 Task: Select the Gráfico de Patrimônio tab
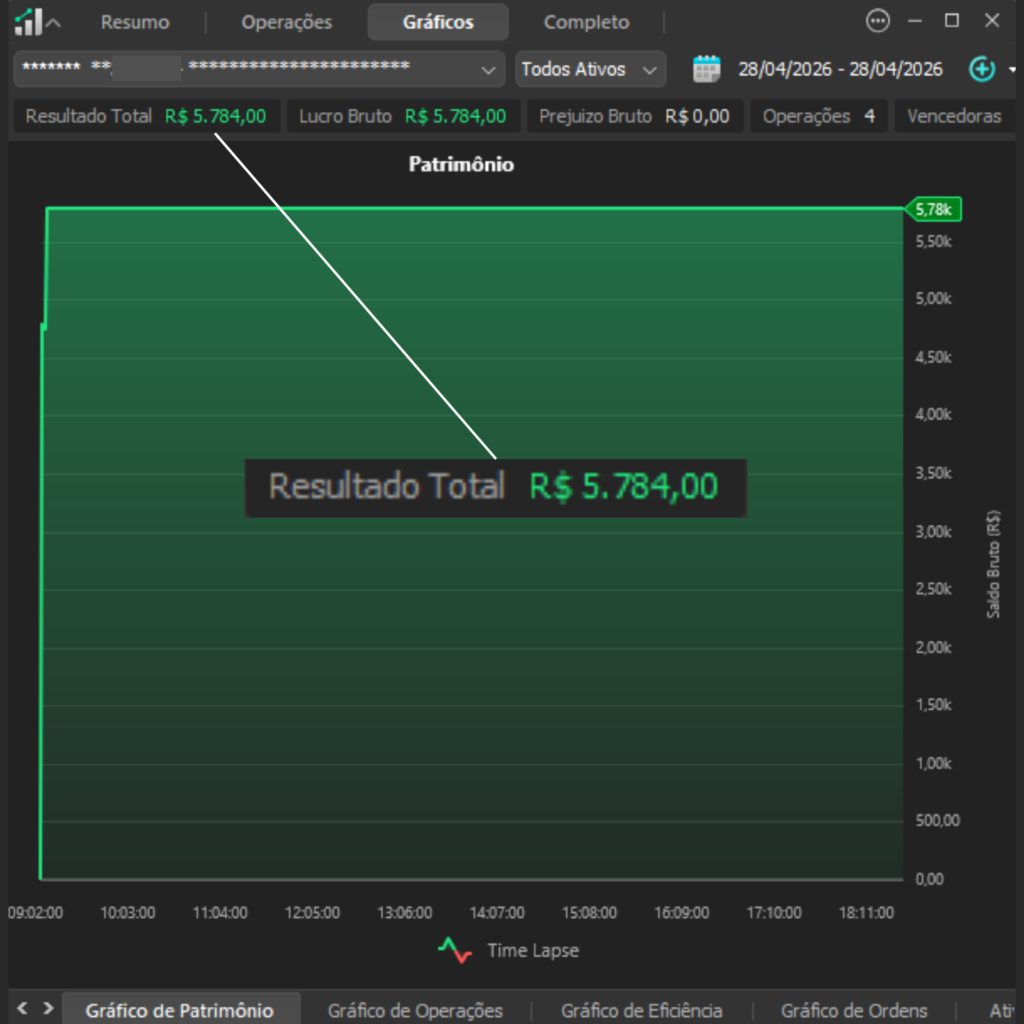pos(180,1010)
